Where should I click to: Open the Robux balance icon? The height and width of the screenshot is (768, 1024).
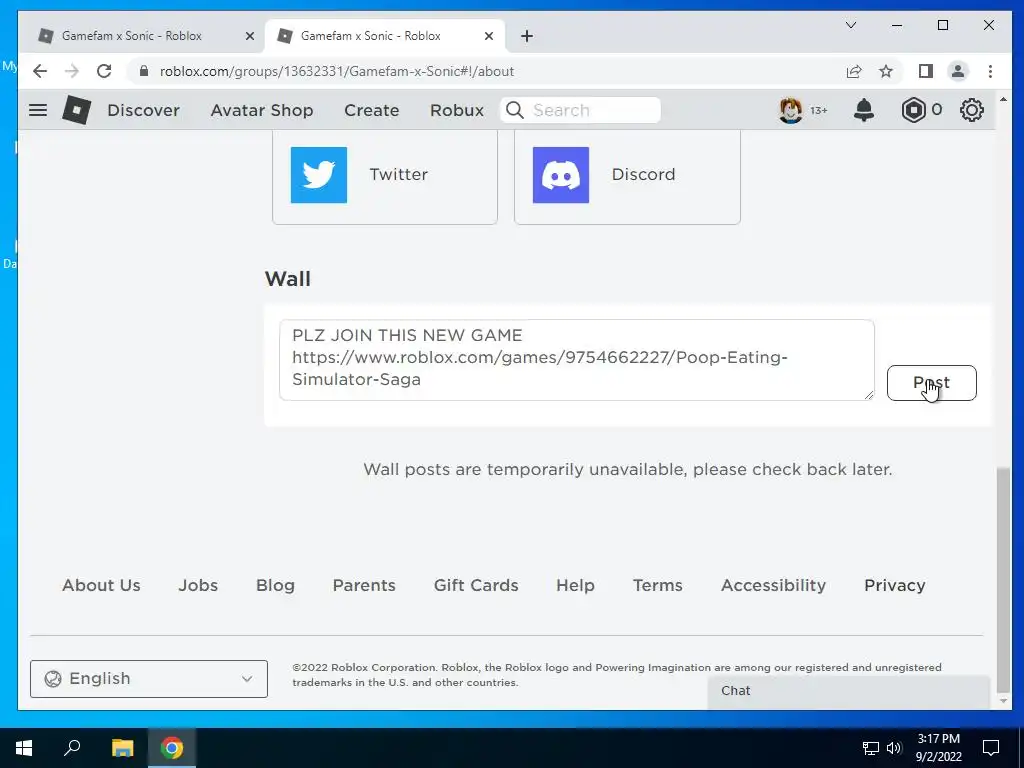(913, 110)
